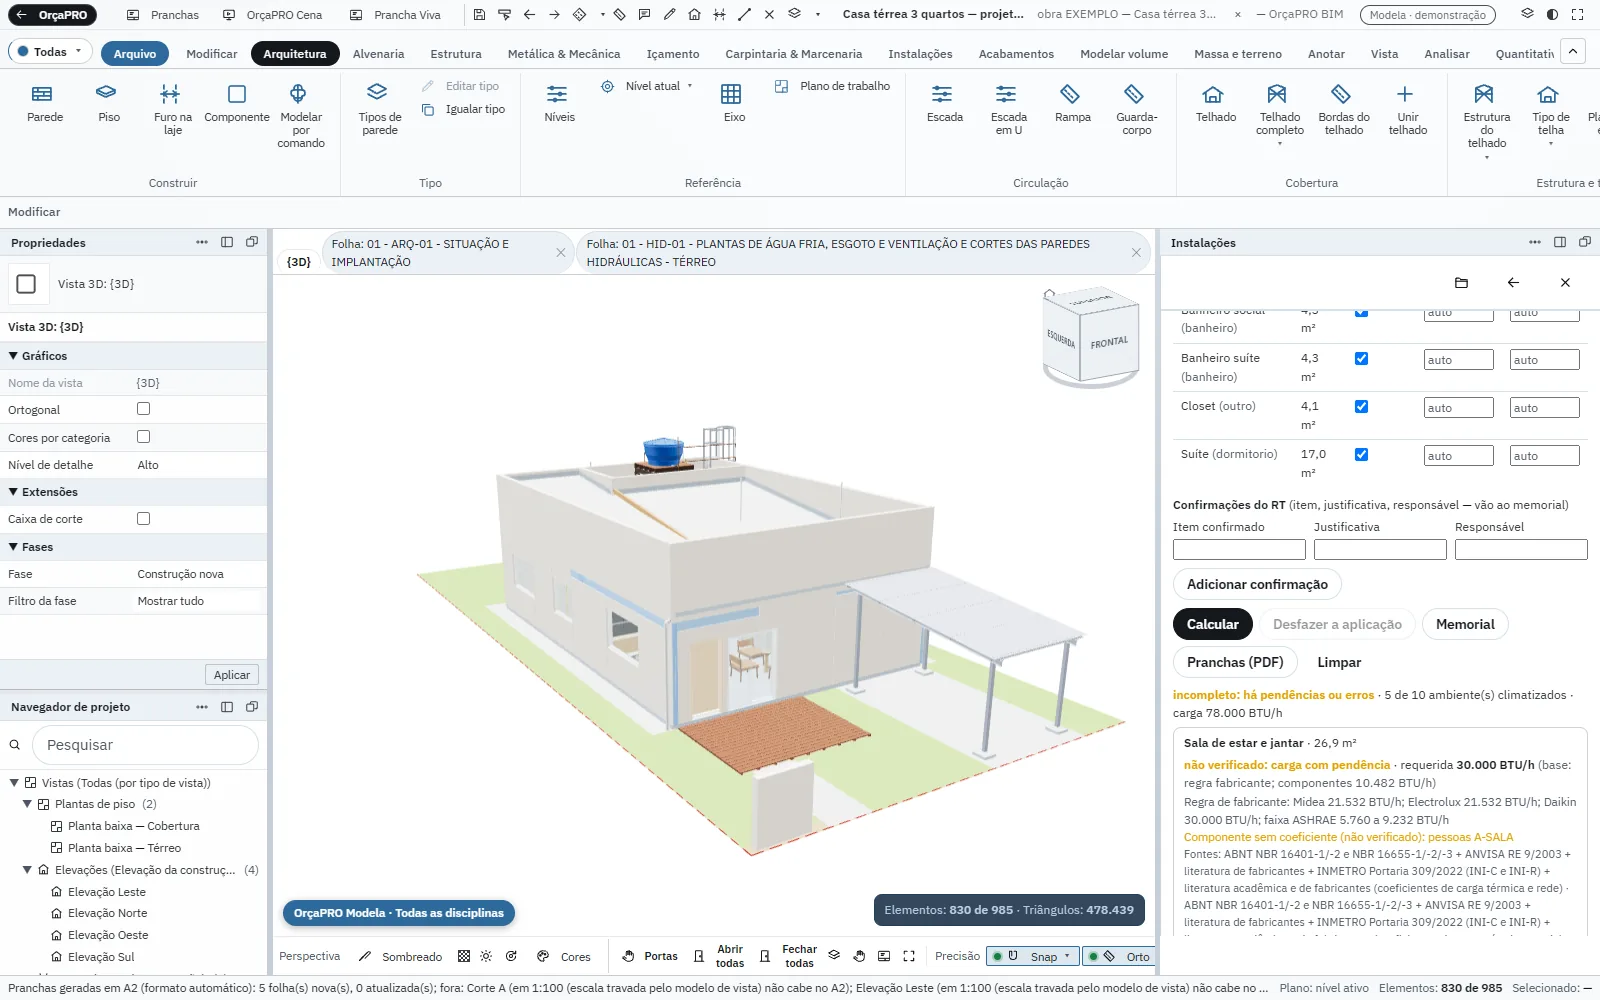Uncheck the Banheiro suíte checkbox
The width and height of the screenshot is (1600, 1000).
pos(1361,358)
